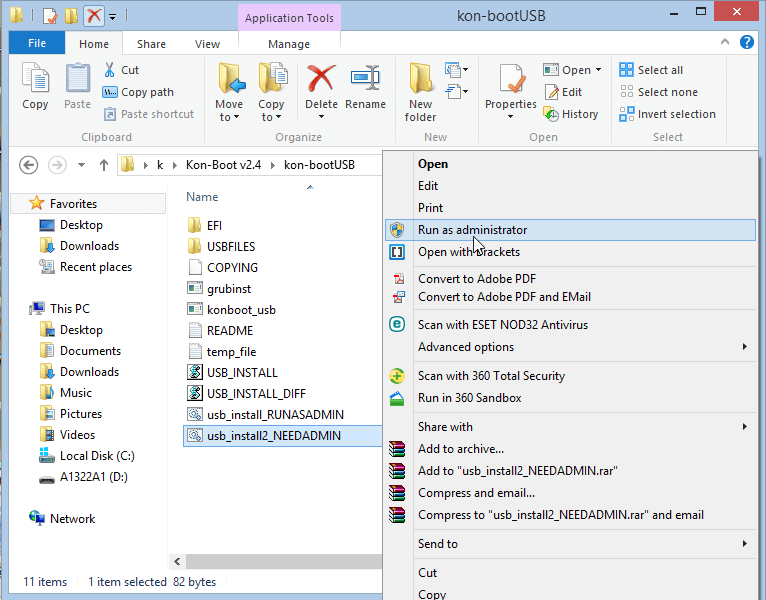Click quick access New folder icon in title bar
The width and height of the screenshot is (766, 600).
(71, 16)
